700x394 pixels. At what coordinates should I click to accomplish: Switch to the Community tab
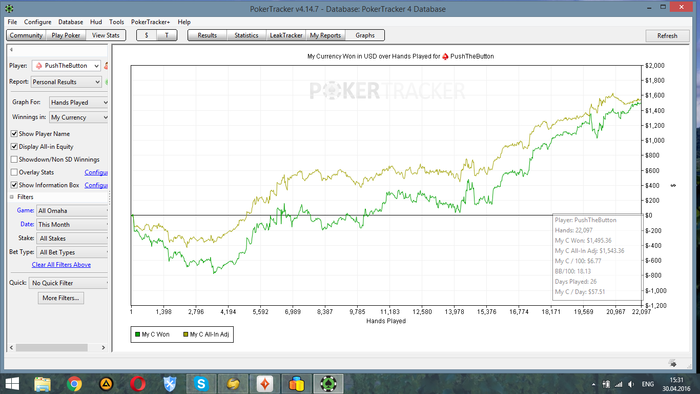click(x=26, y=35)
